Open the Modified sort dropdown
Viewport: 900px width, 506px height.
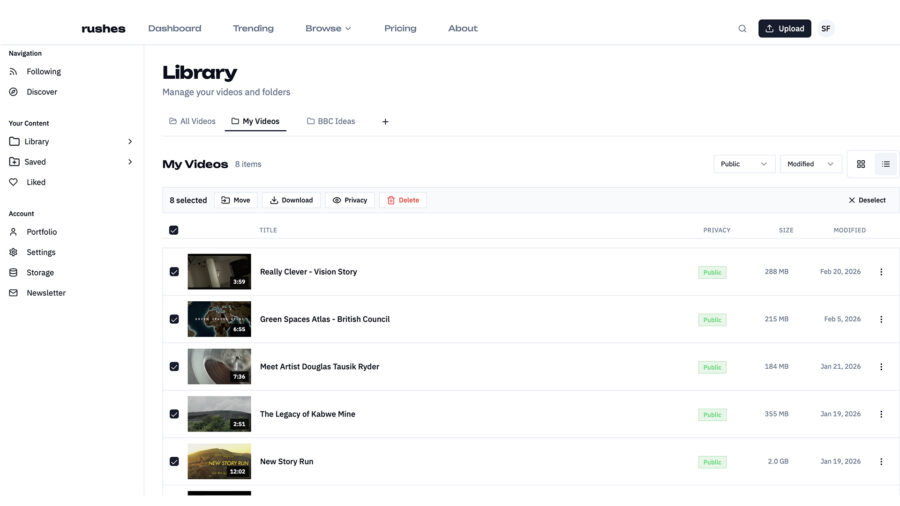tap(810, 164)
